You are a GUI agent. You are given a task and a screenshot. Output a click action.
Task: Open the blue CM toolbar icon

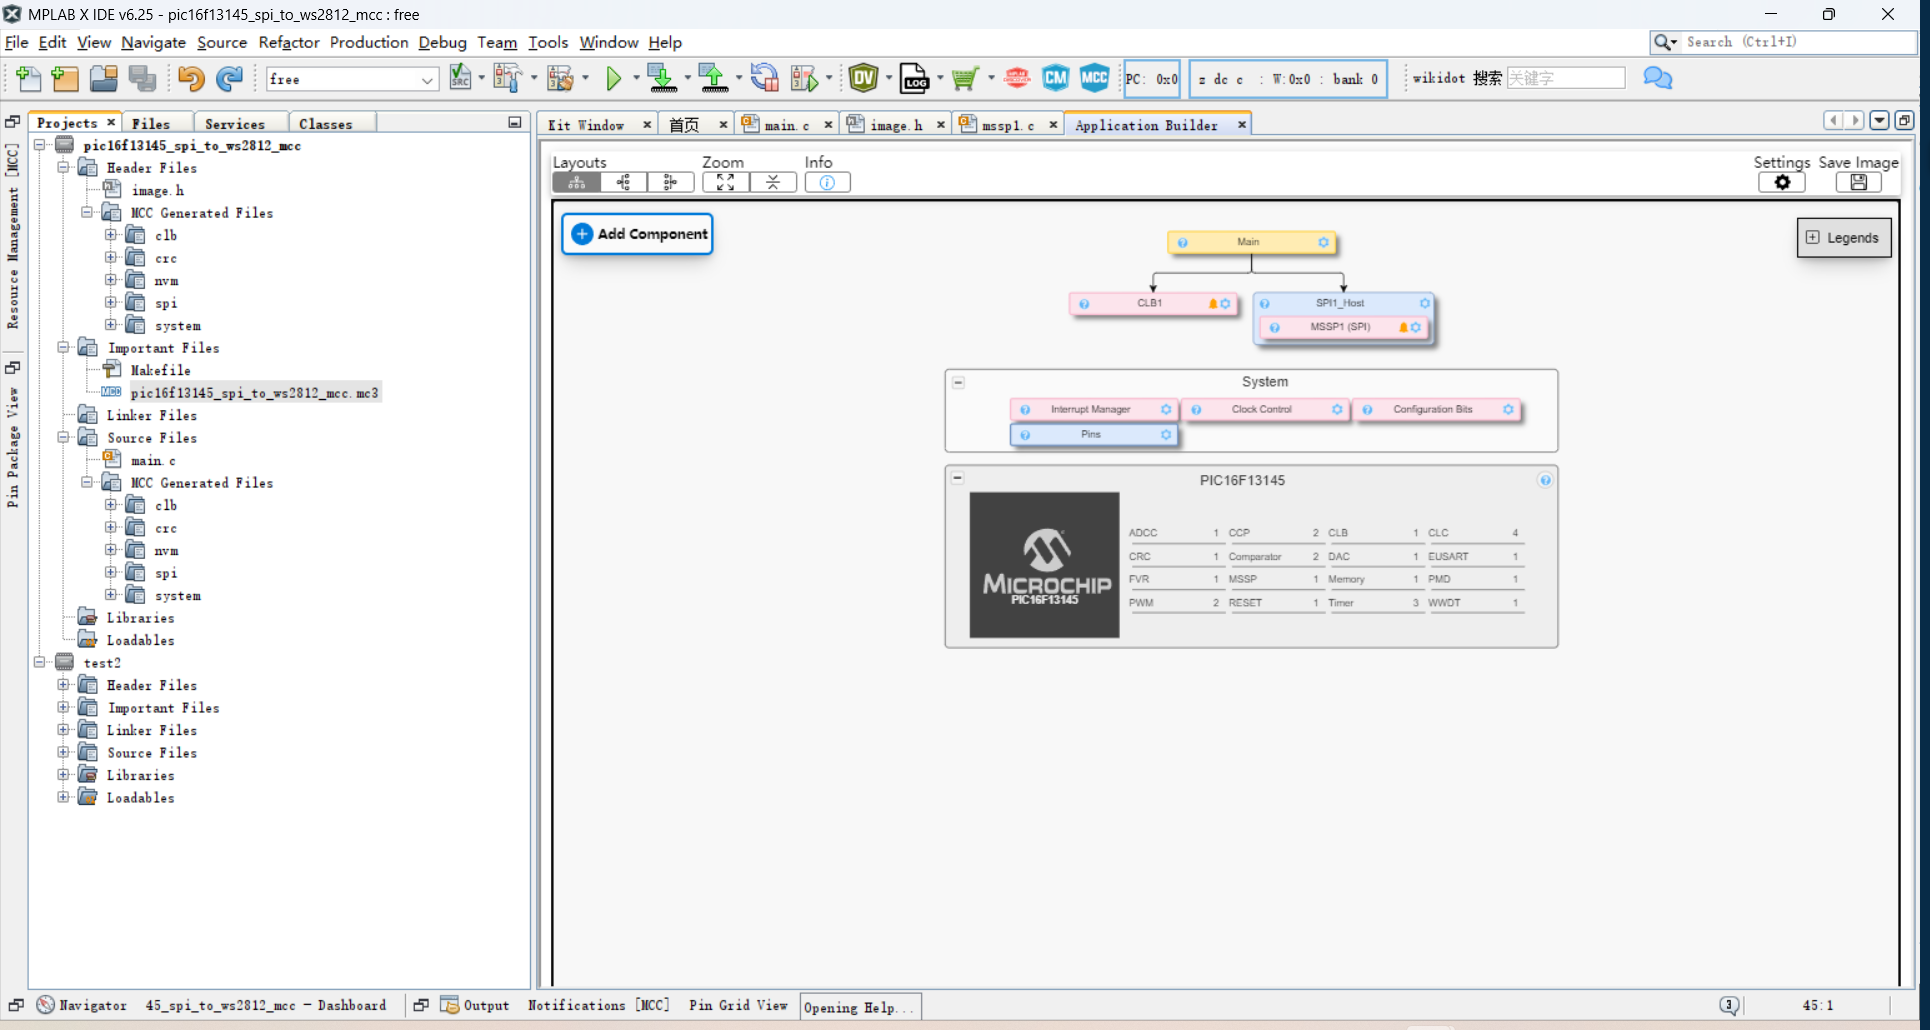[x=1056, y=77]
